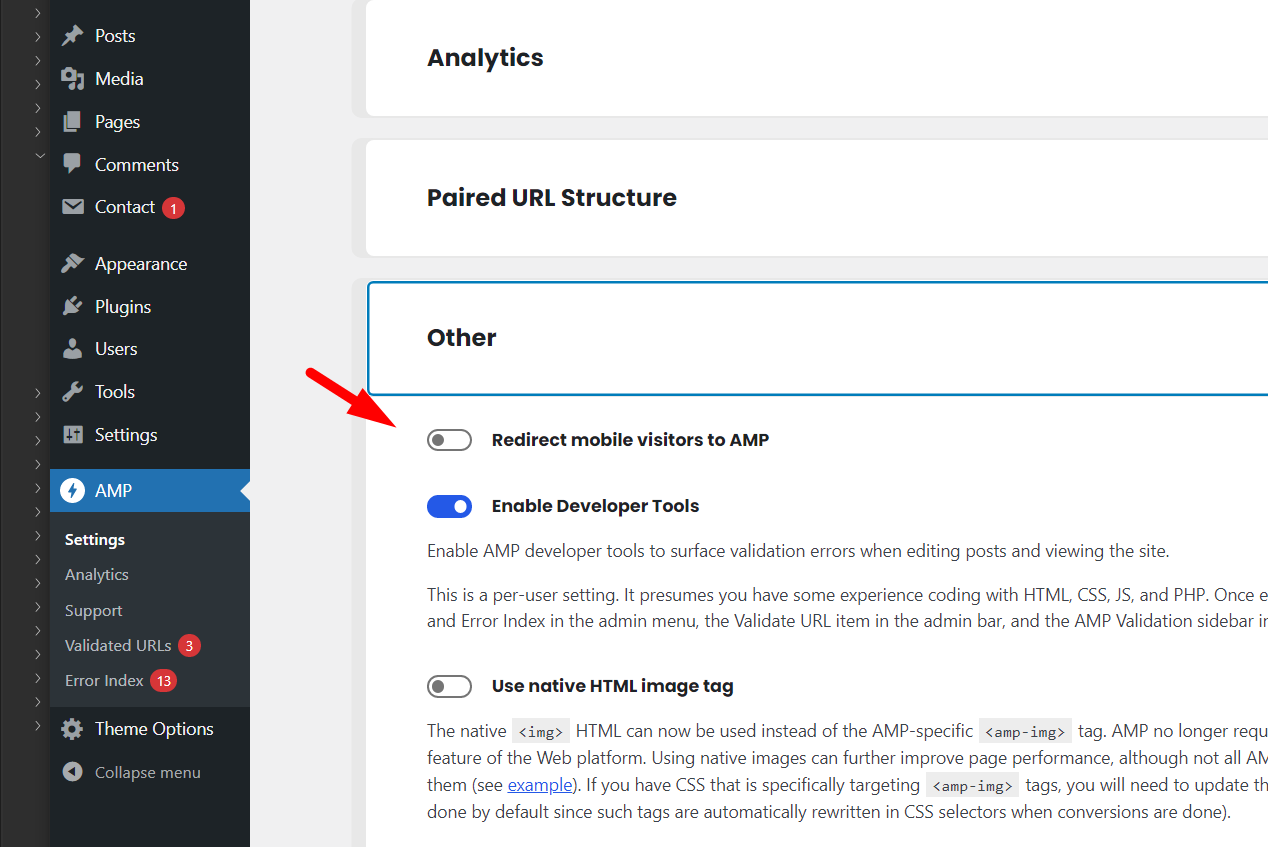The image size is (1268, 847).
Task: Expand the Analytics settings panel
Action: 817,58
